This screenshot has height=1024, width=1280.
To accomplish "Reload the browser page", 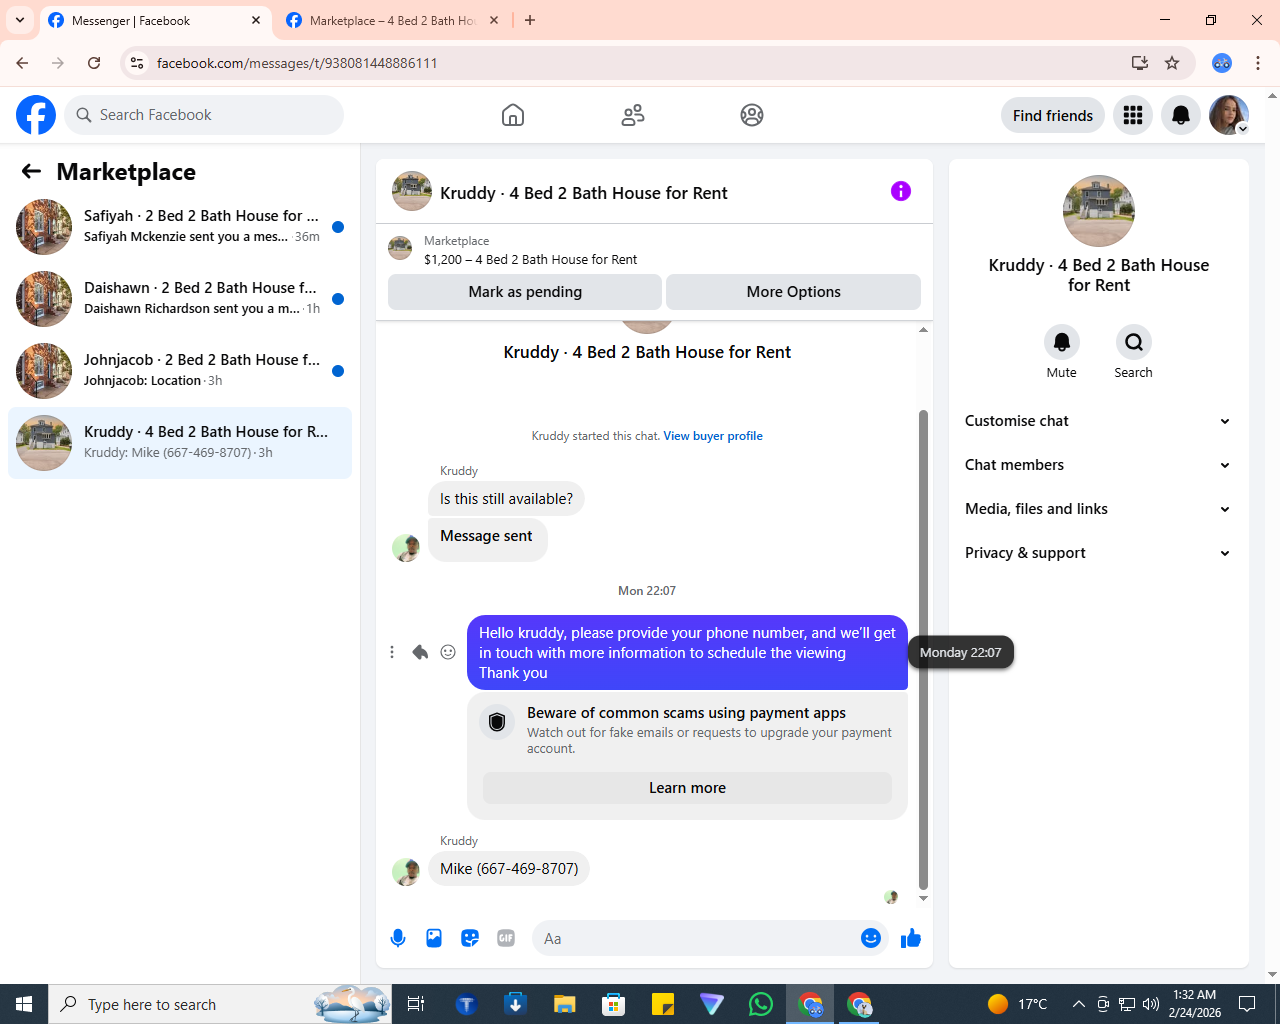I will 94,63.
